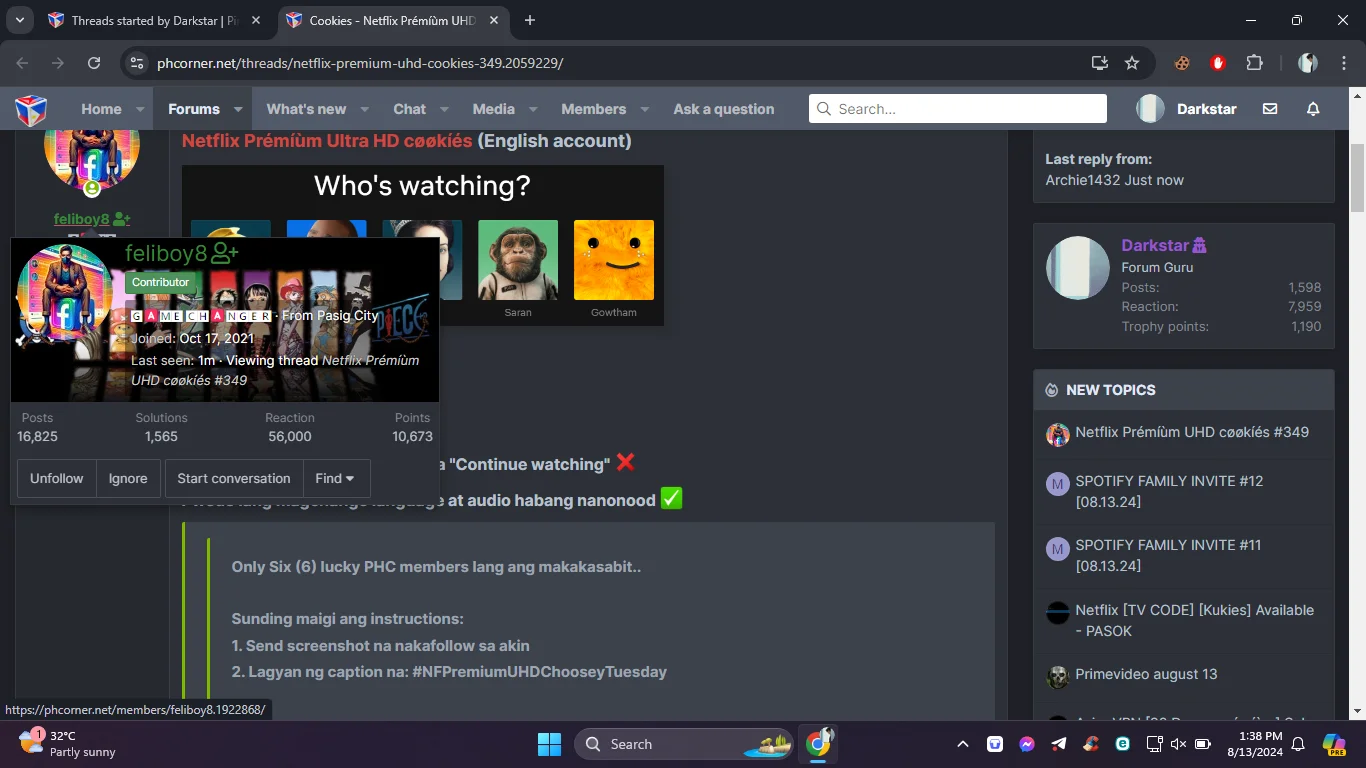The image size is (1366, 768).
Task: Click the search magnifier icon in forum search
Action: [824, 109]
